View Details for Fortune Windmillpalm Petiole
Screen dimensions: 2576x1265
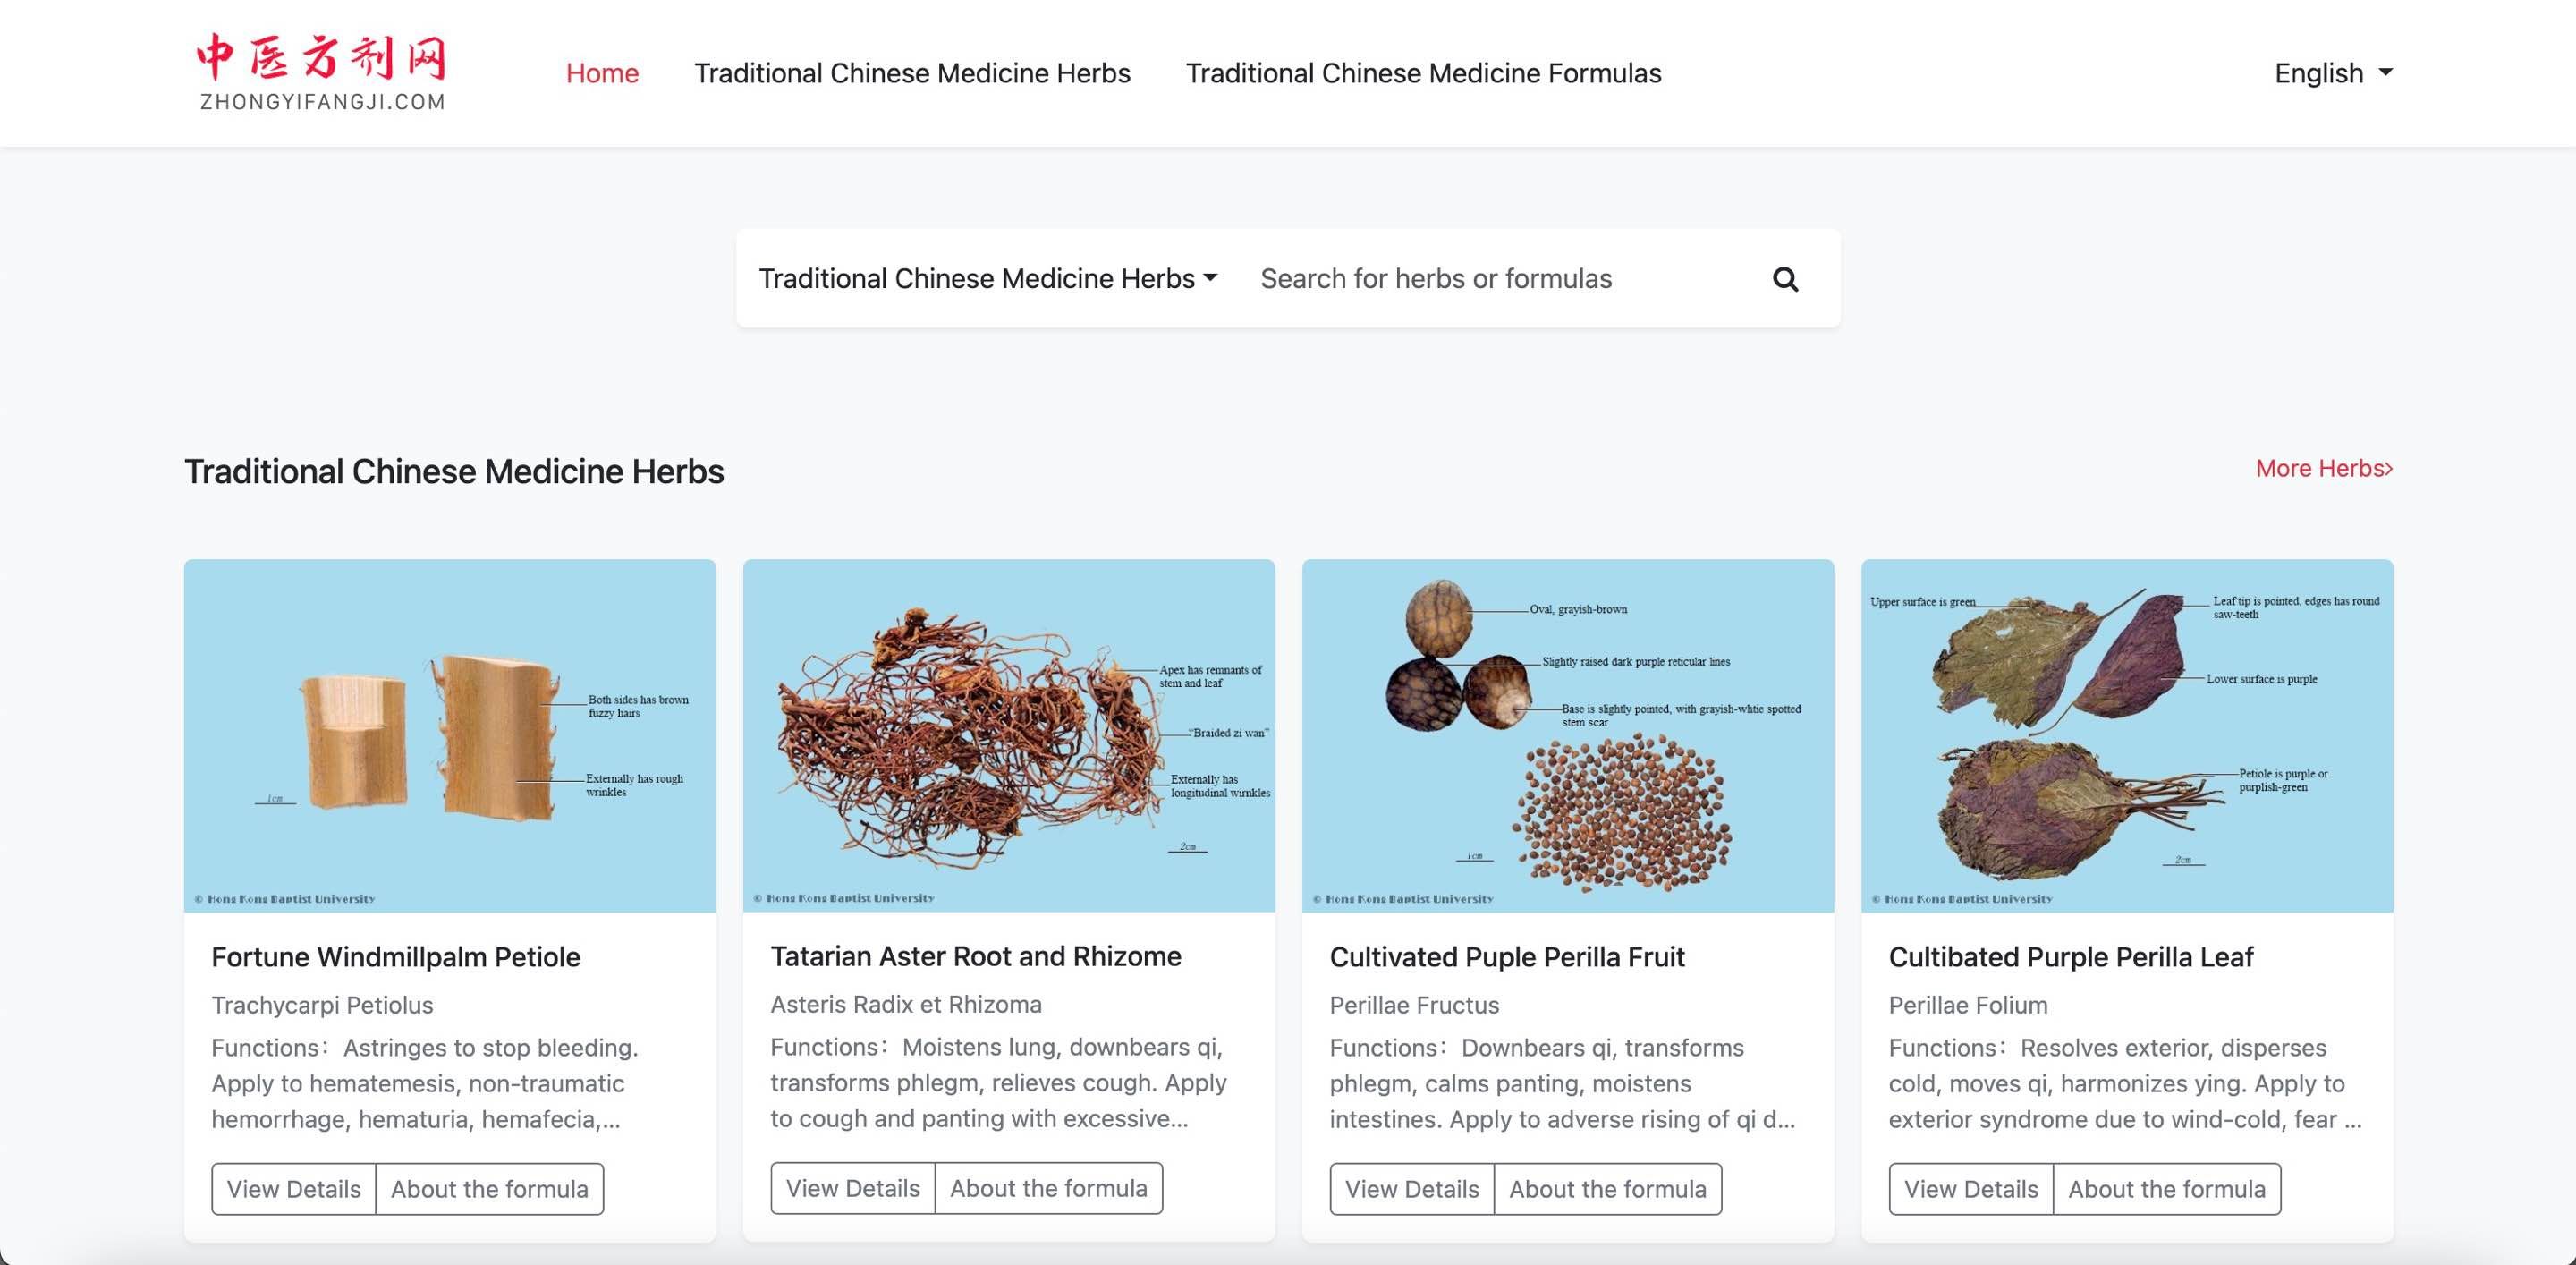click(x=293, y=1189)
